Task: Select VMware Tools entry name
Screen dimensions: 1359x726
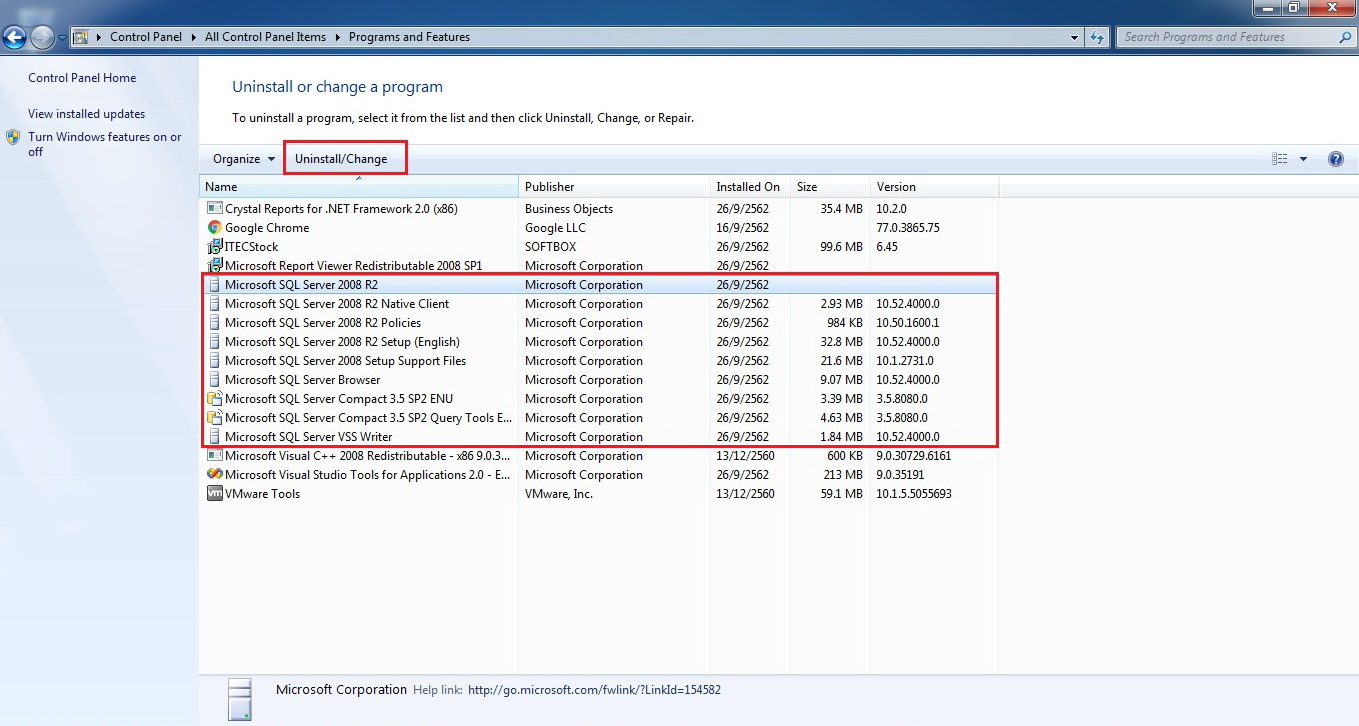Action: 262,494
